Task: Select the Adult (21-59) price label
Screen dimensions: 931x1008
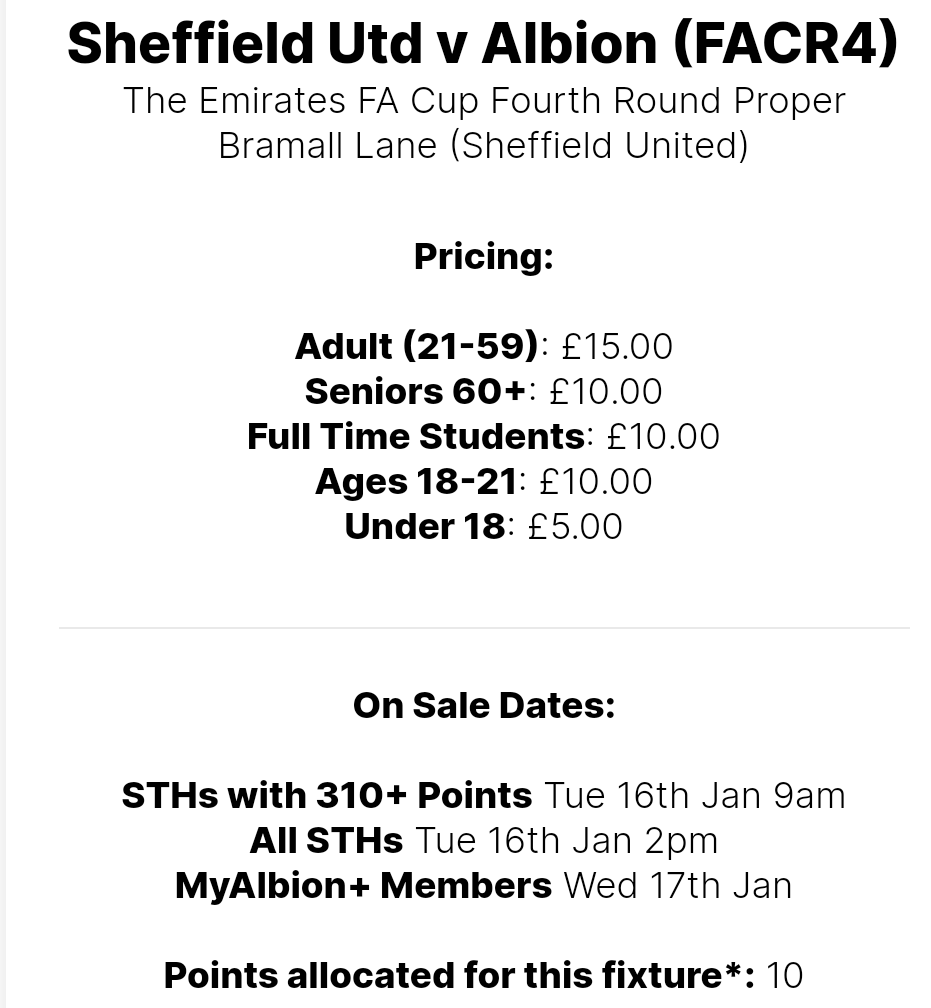Action: pyautogui.click(x=416, y=346)
